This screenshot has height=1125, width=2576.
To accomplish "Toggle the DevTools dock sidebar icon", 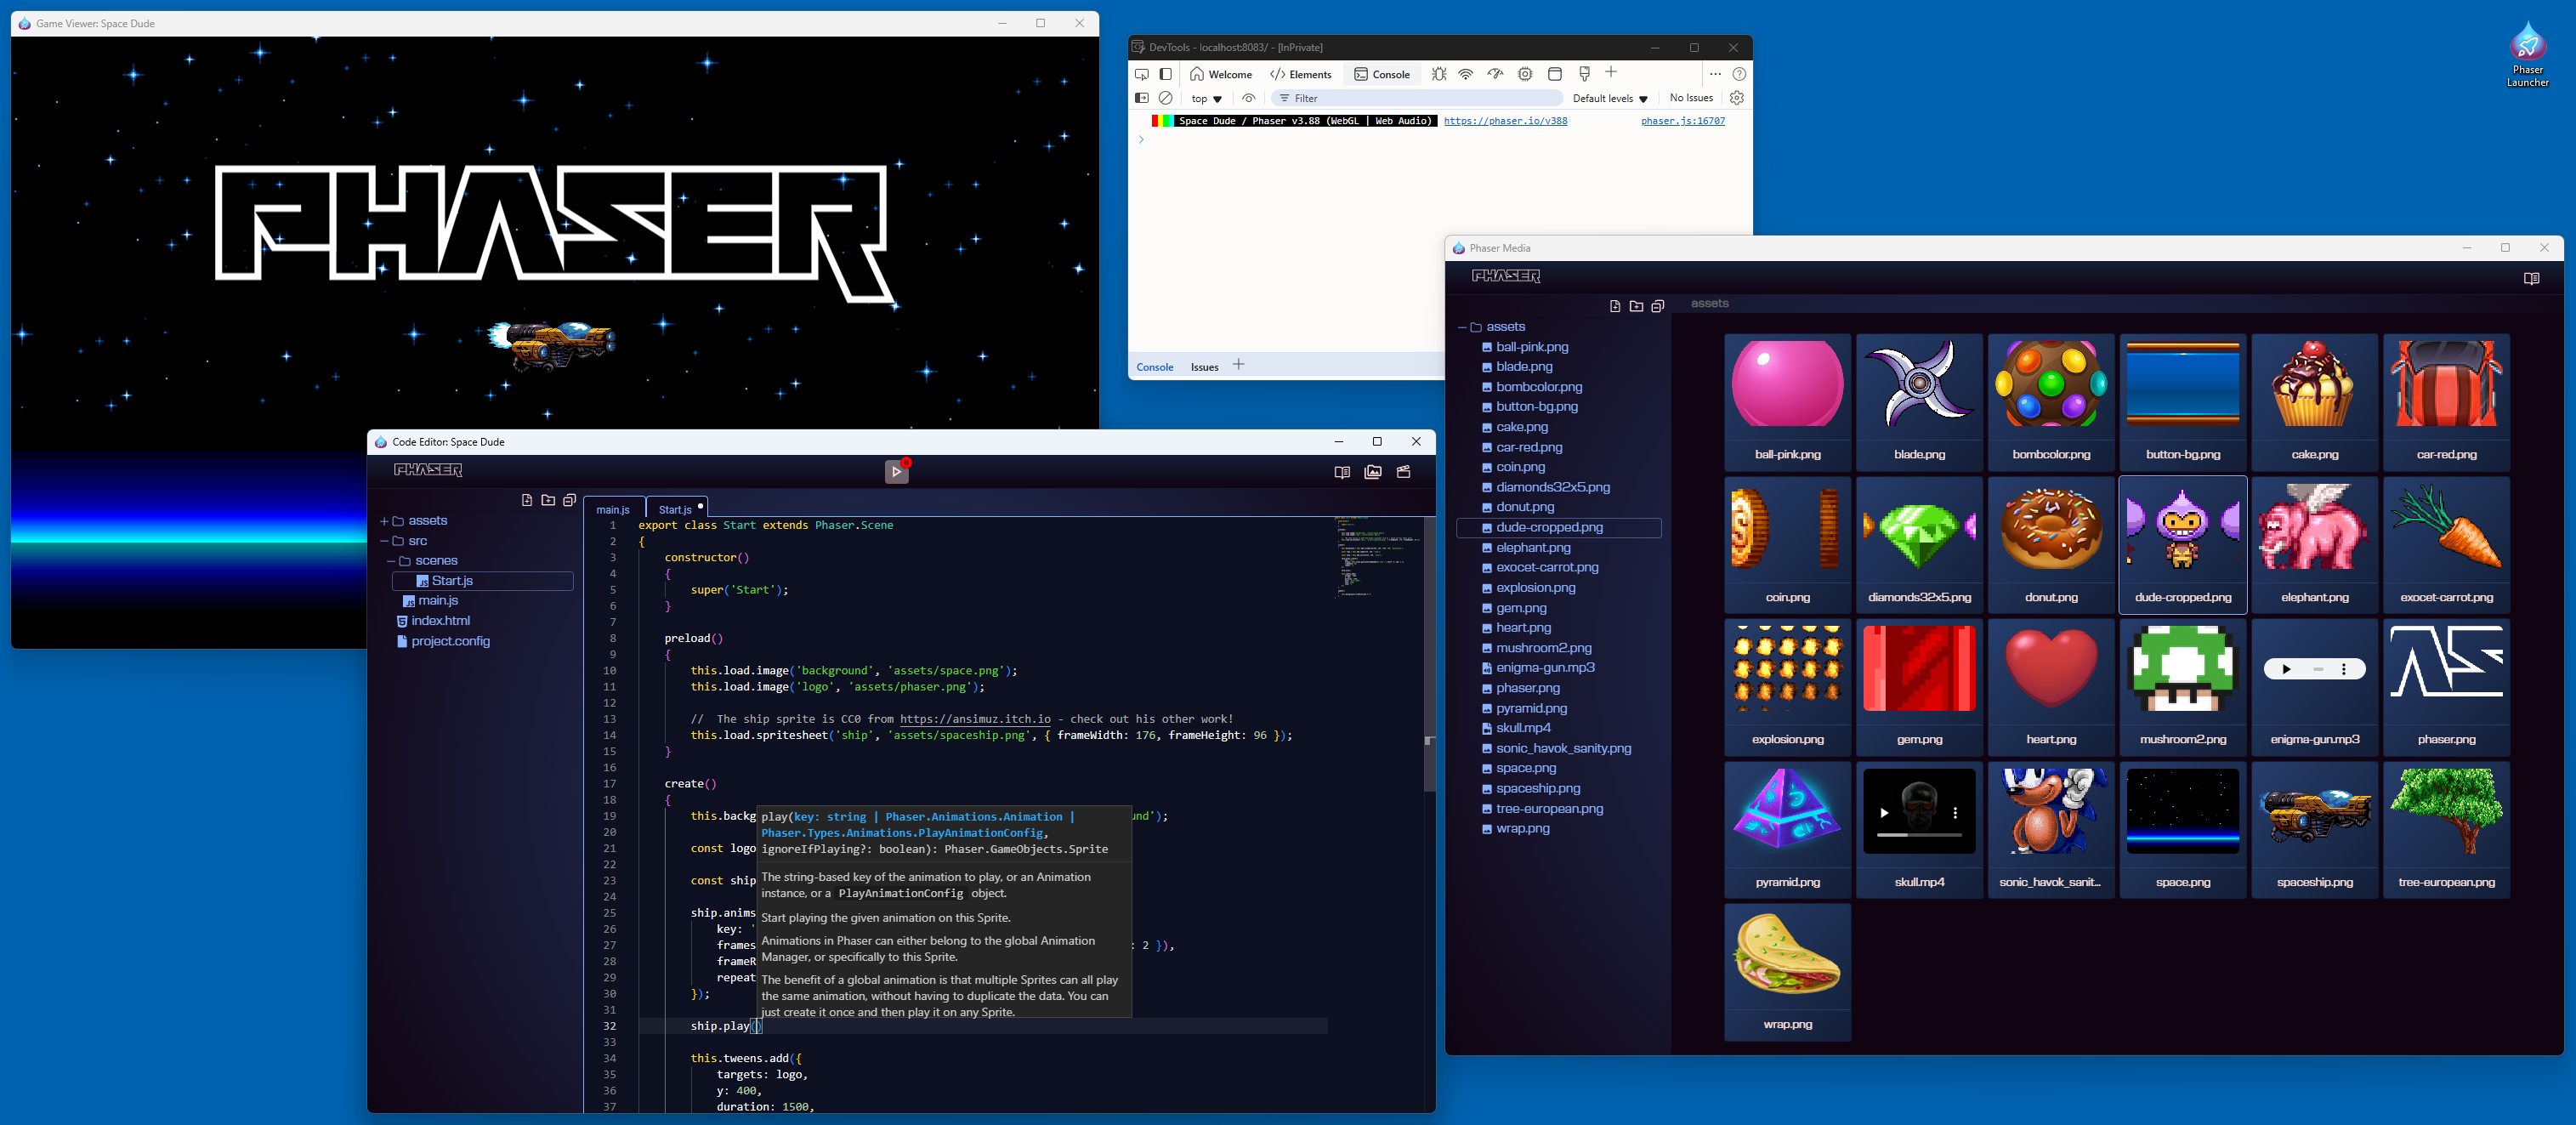I will tap(1165, 74).
